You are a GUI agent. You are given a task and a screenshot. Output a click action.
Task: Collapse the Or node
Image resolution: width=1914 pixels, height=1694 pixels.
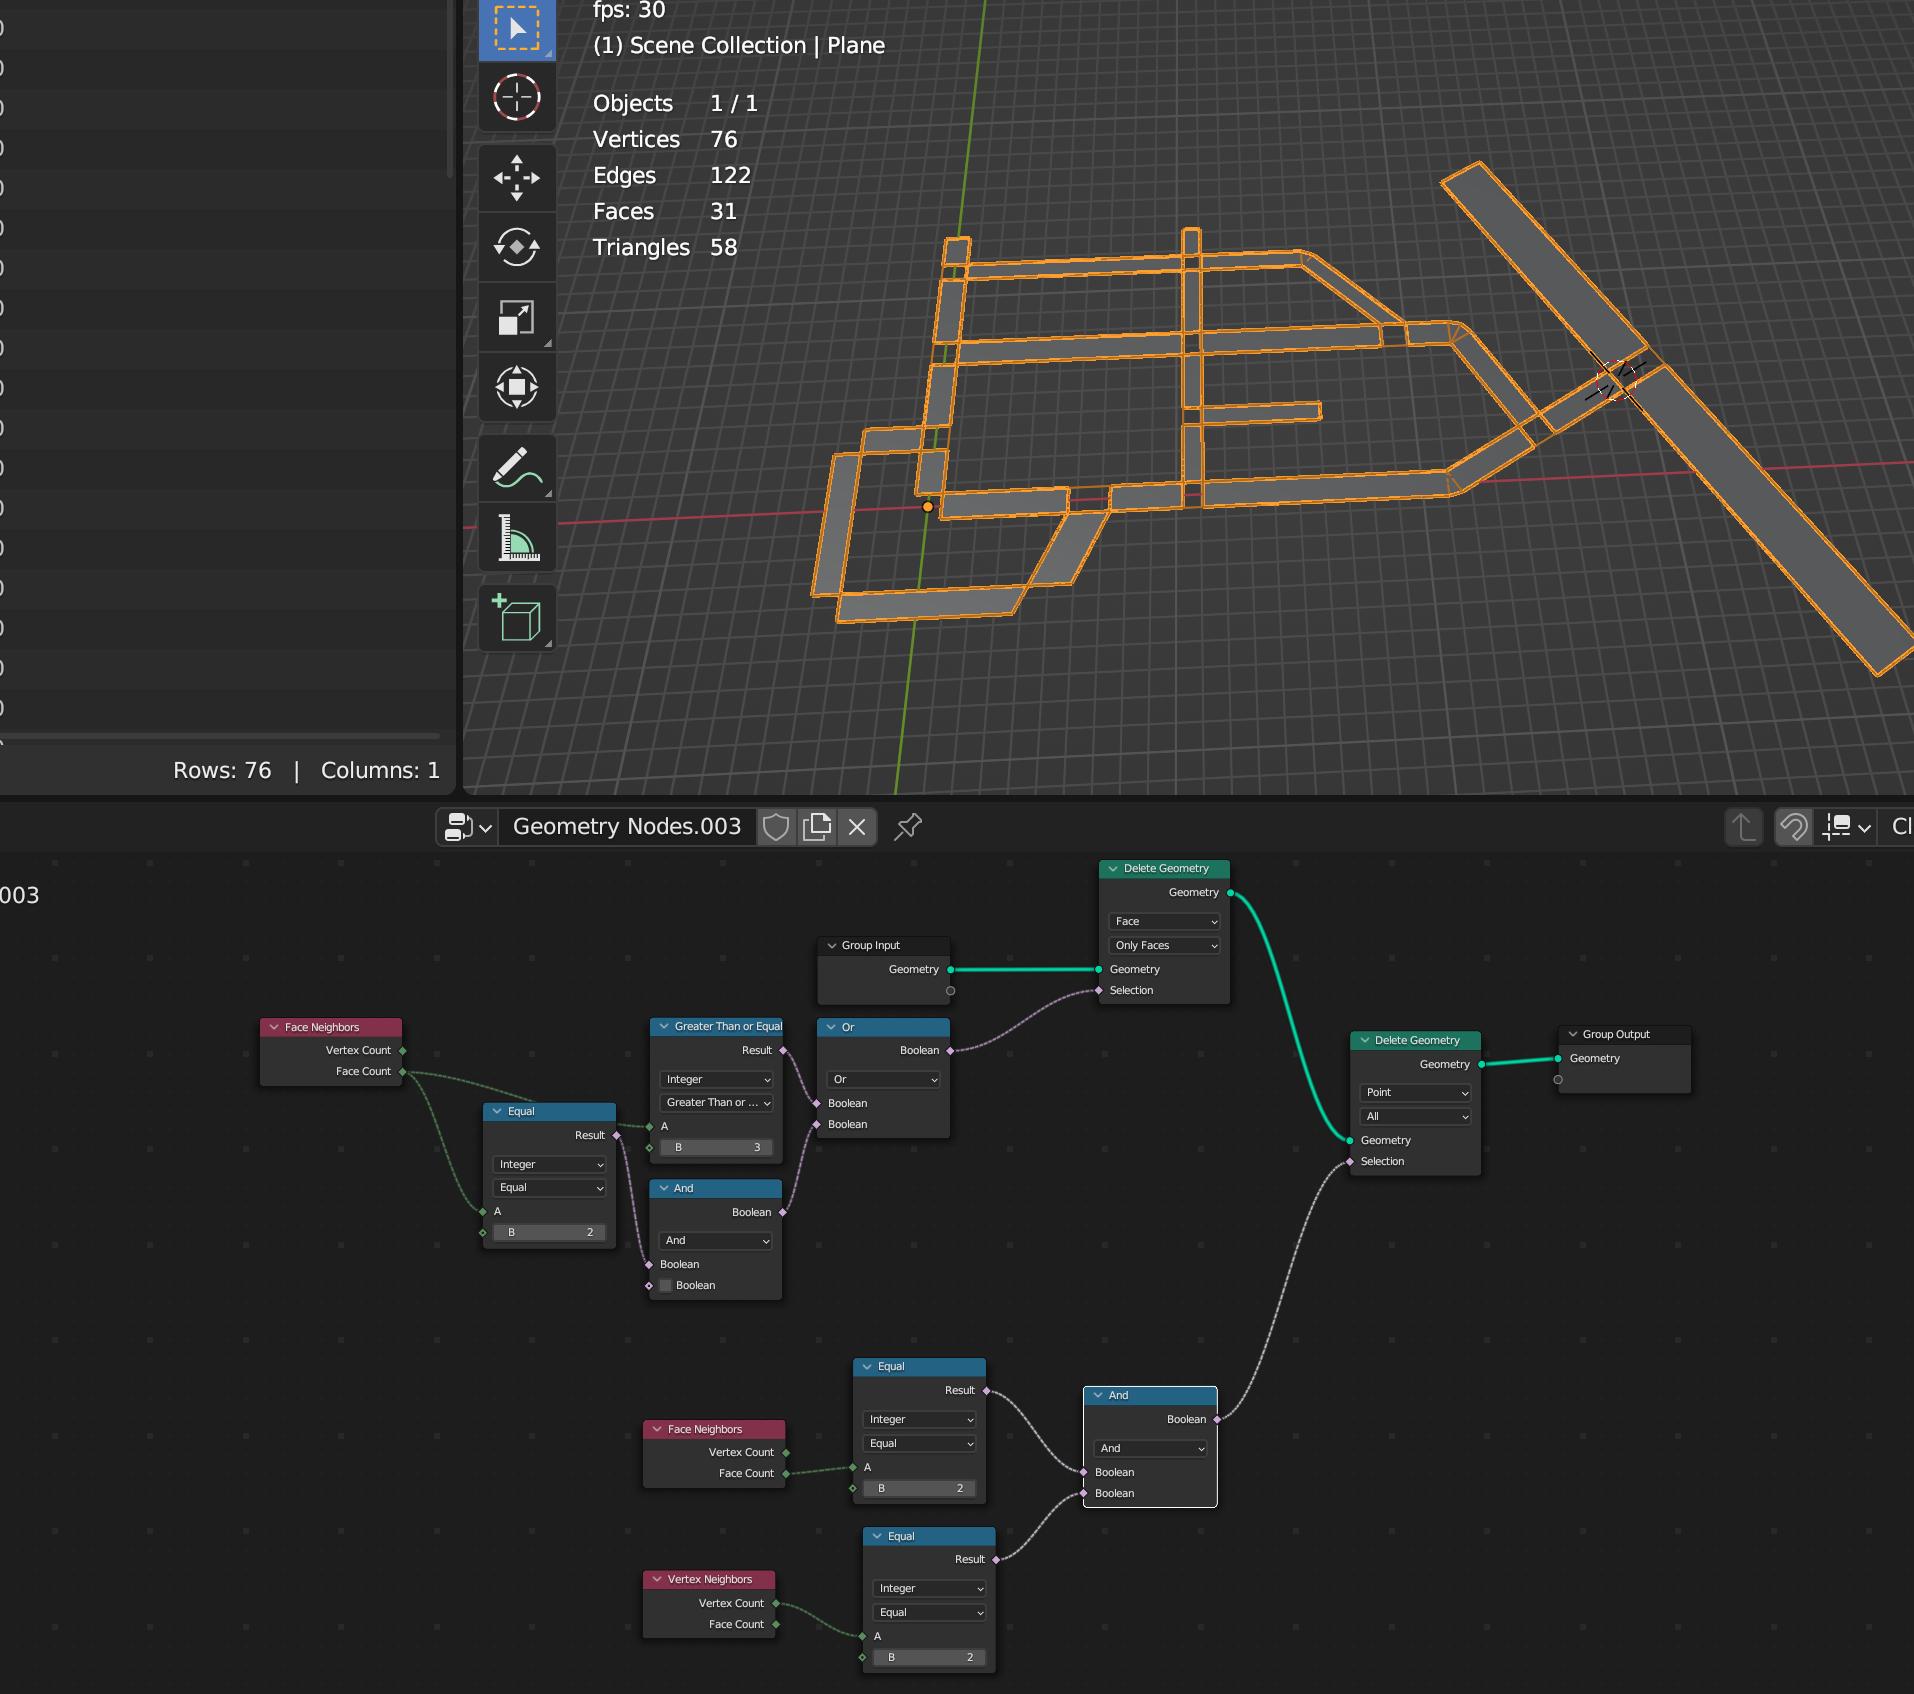pyautogui.click(x=831, y=1027)
